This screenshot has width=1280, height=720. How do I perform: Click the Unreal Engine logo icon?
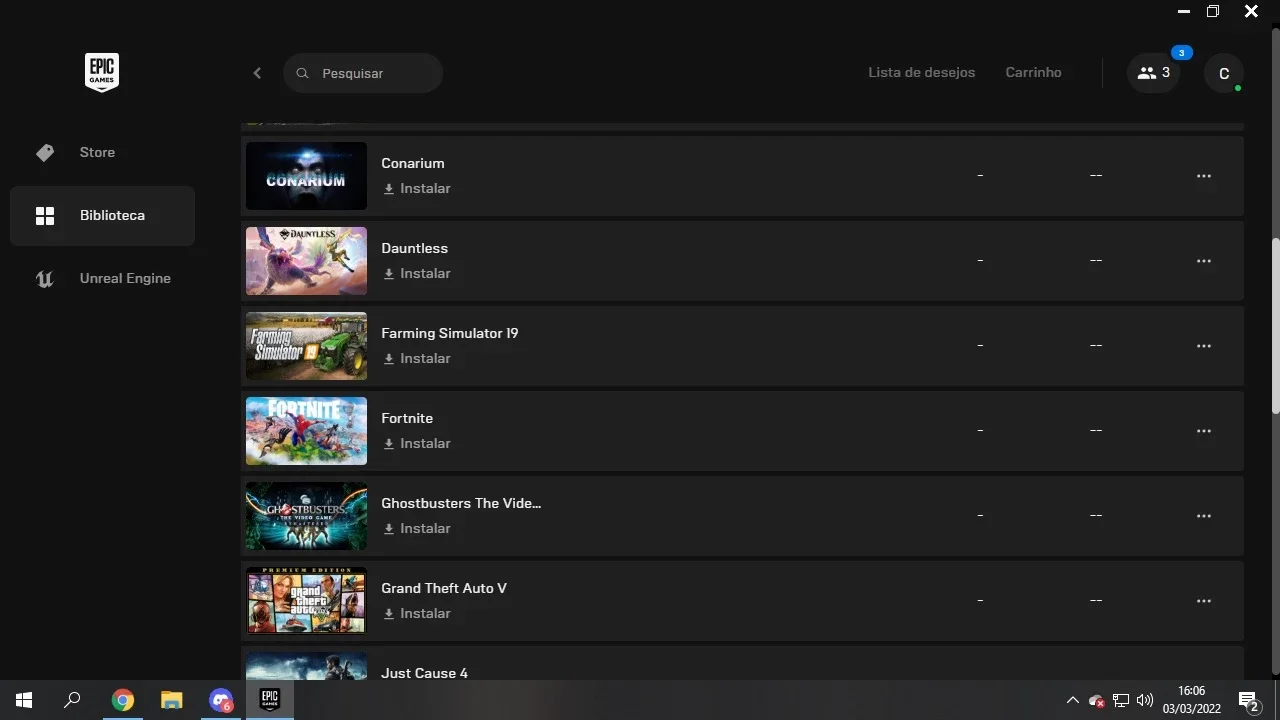click(x=45, y=279)
